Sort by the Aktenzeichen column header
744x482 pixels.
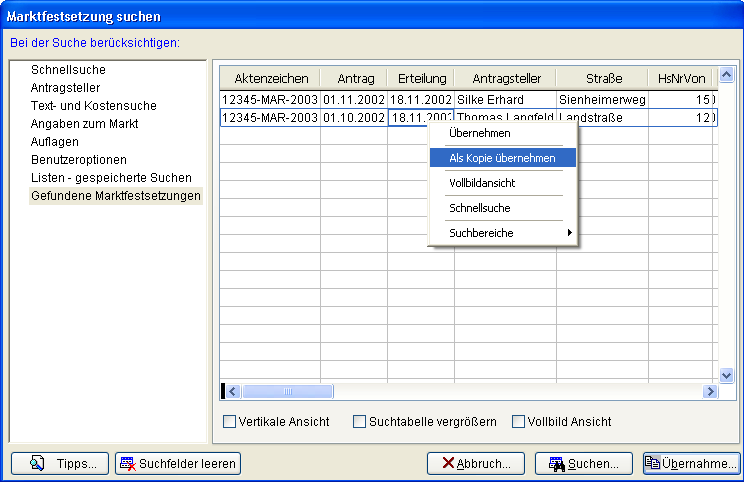[x=269, y=78]
